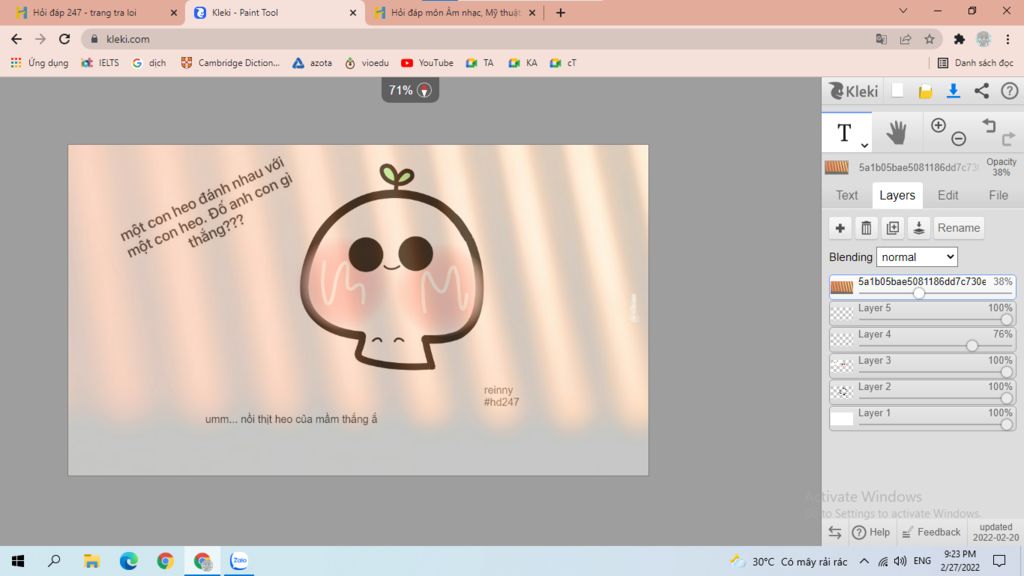Share the drawing with share icon
The height and width of the screenshot is (576, 1024).
(982, 91)
